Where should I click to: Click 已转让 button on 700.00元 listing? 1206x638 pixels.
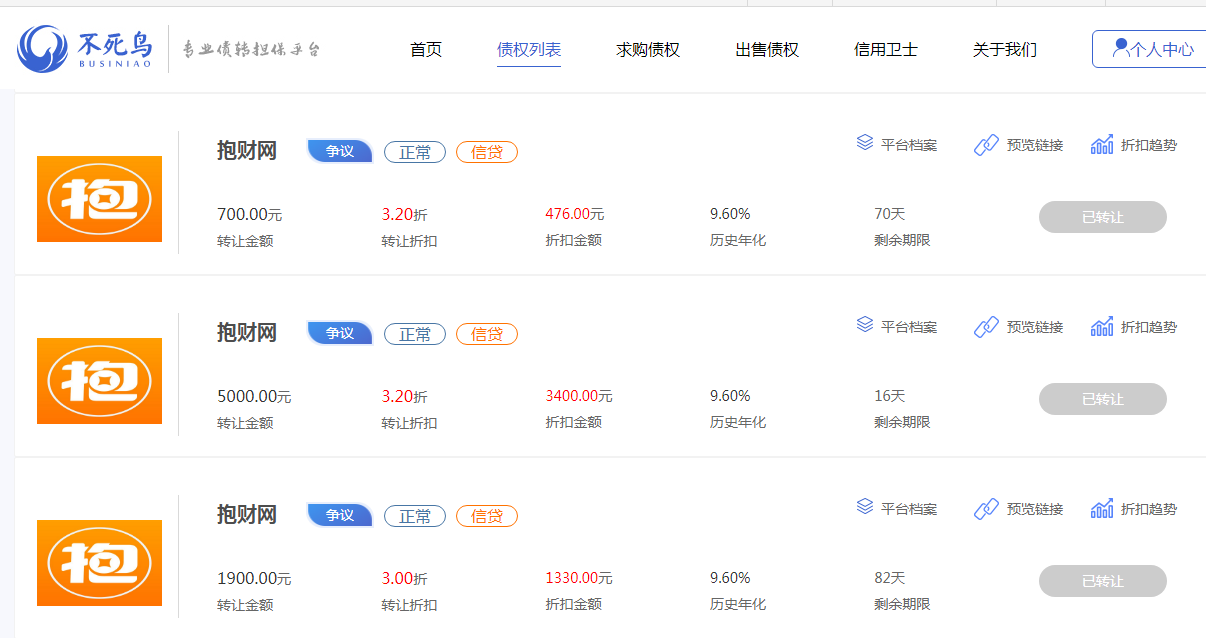pos(1103,217)
